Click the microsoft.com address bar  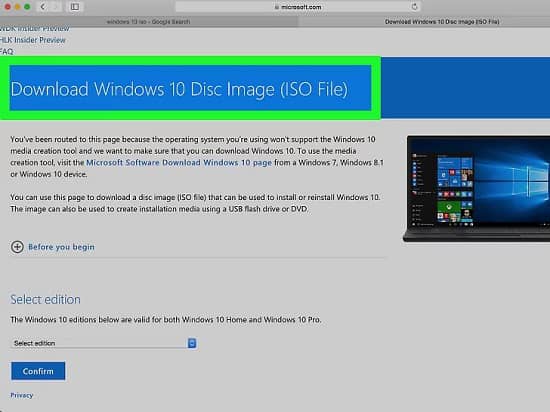[298, 7]
